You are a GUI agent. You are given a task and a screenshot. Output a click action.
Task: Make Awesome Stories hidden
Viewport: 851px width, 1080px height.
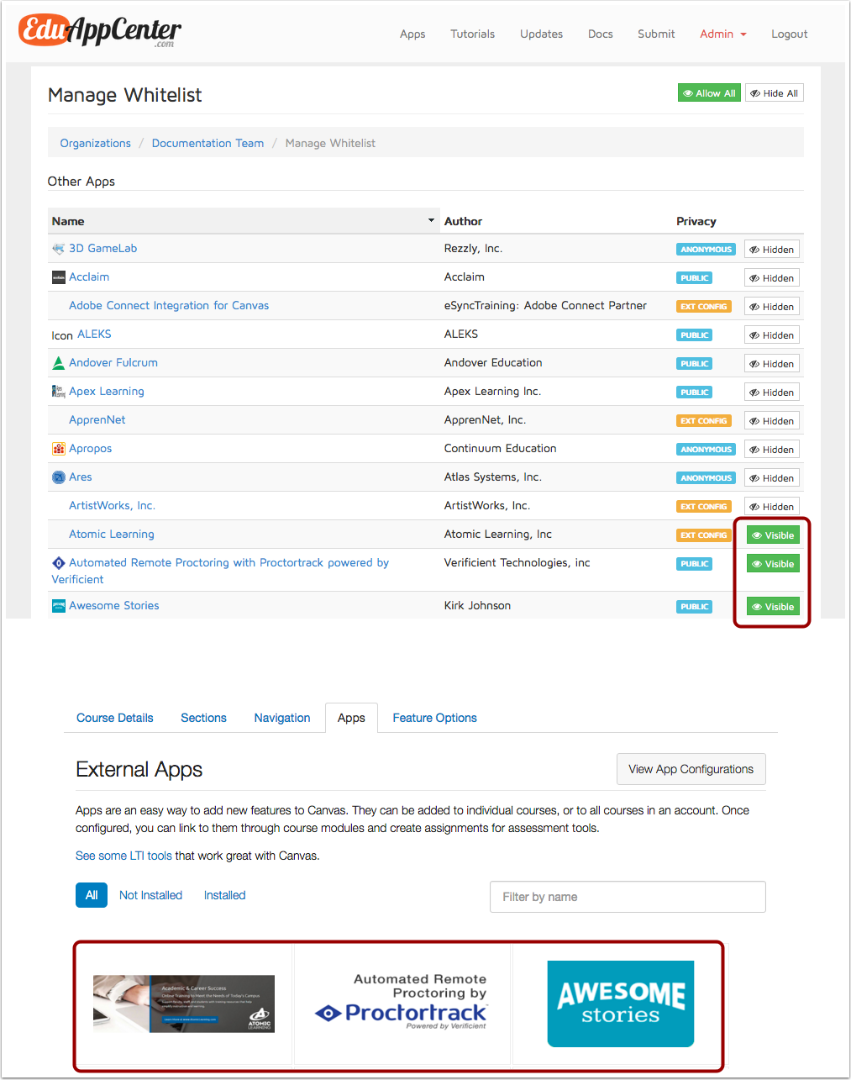point(772,606)
